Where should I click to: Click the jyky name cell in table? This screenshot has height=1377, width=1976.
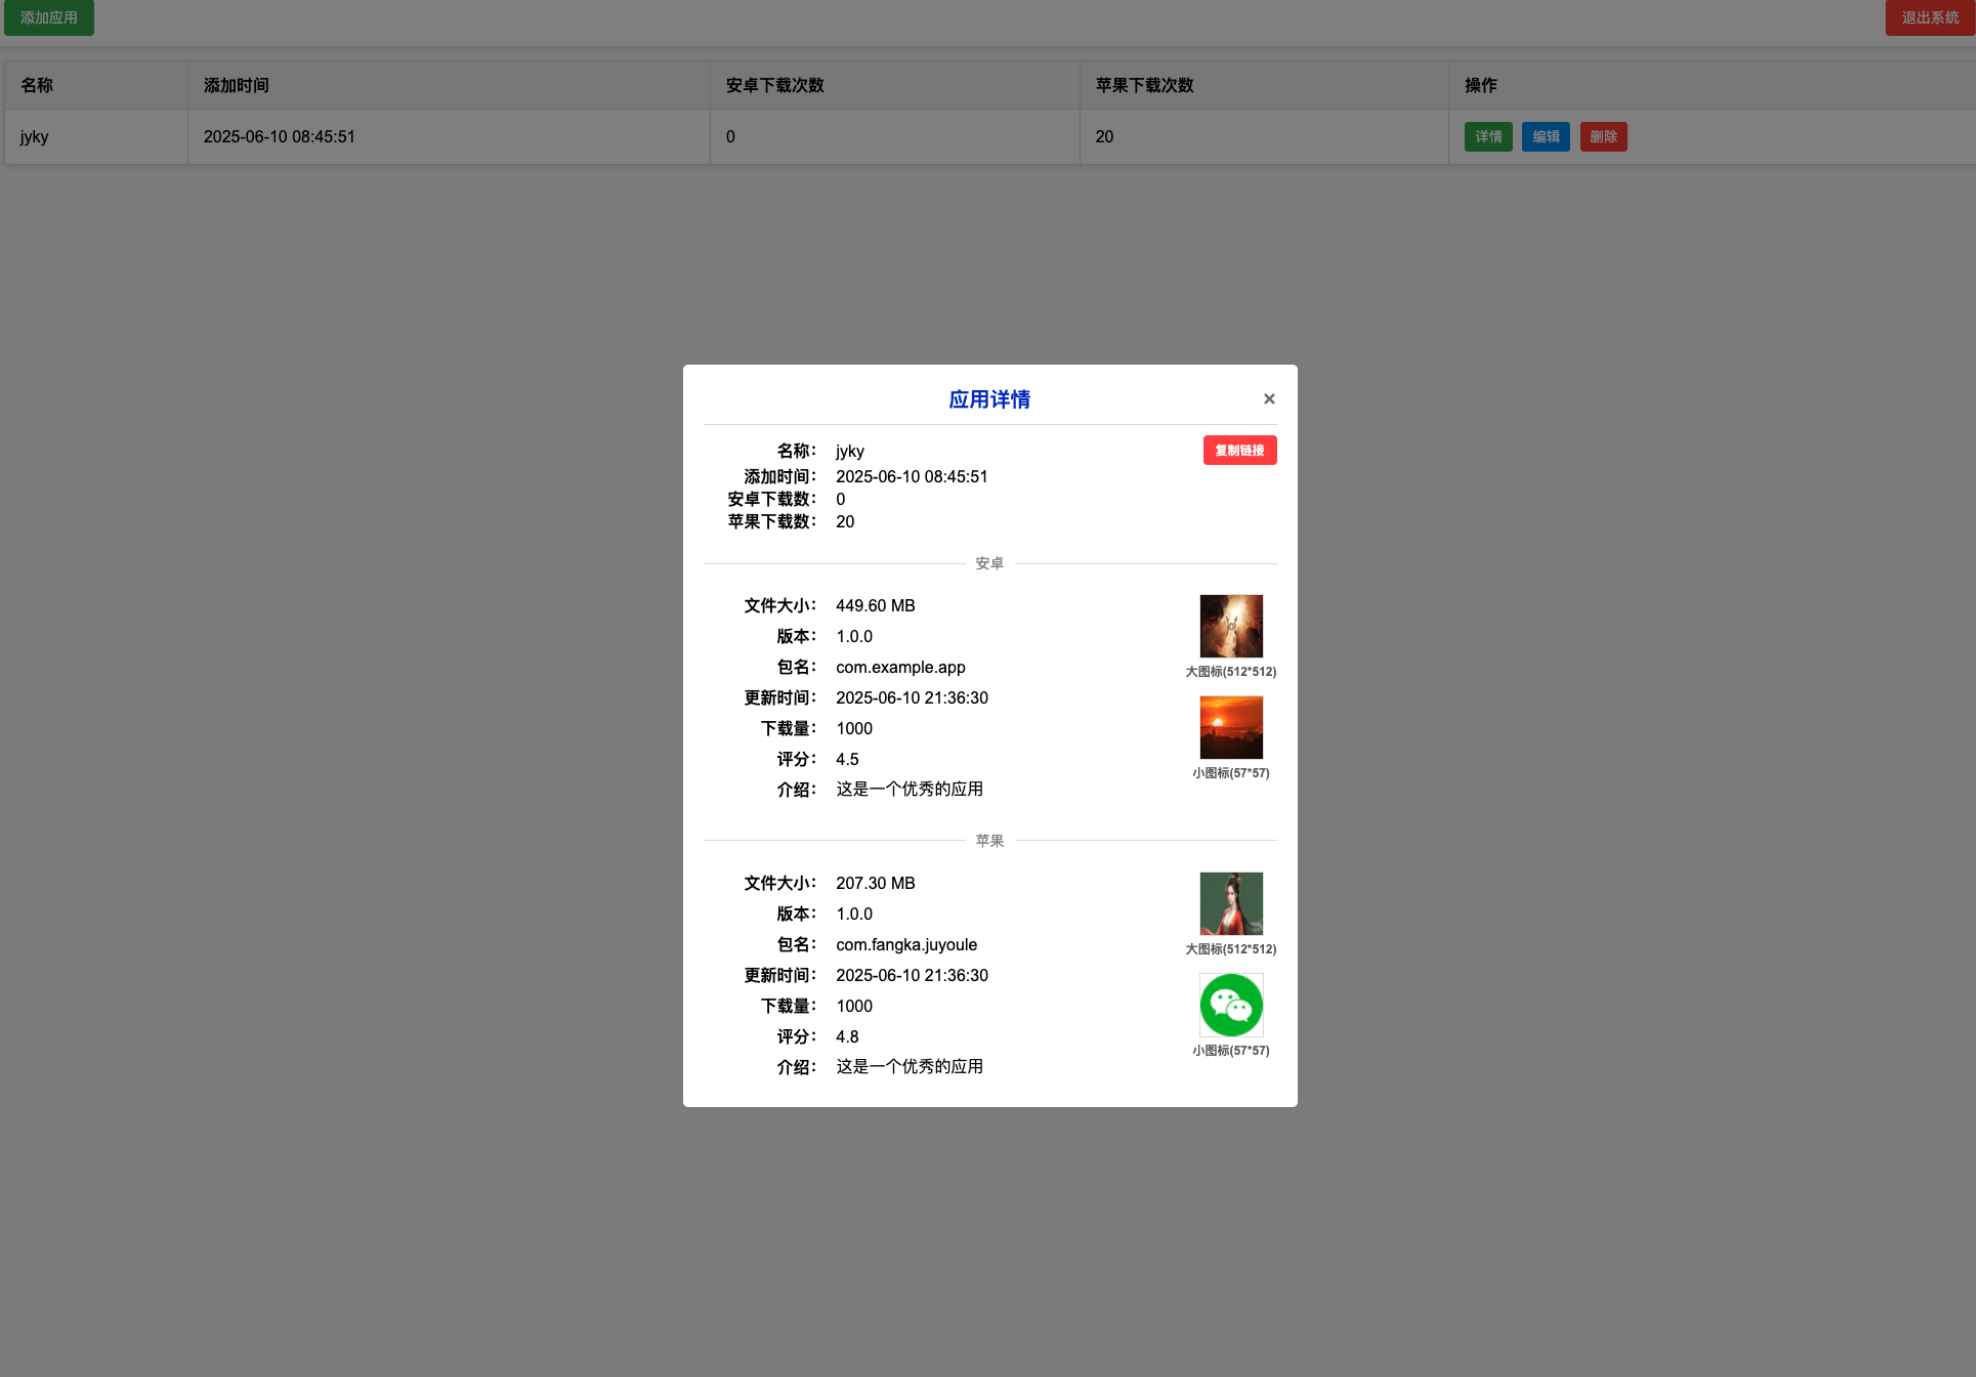click(35, 137)
